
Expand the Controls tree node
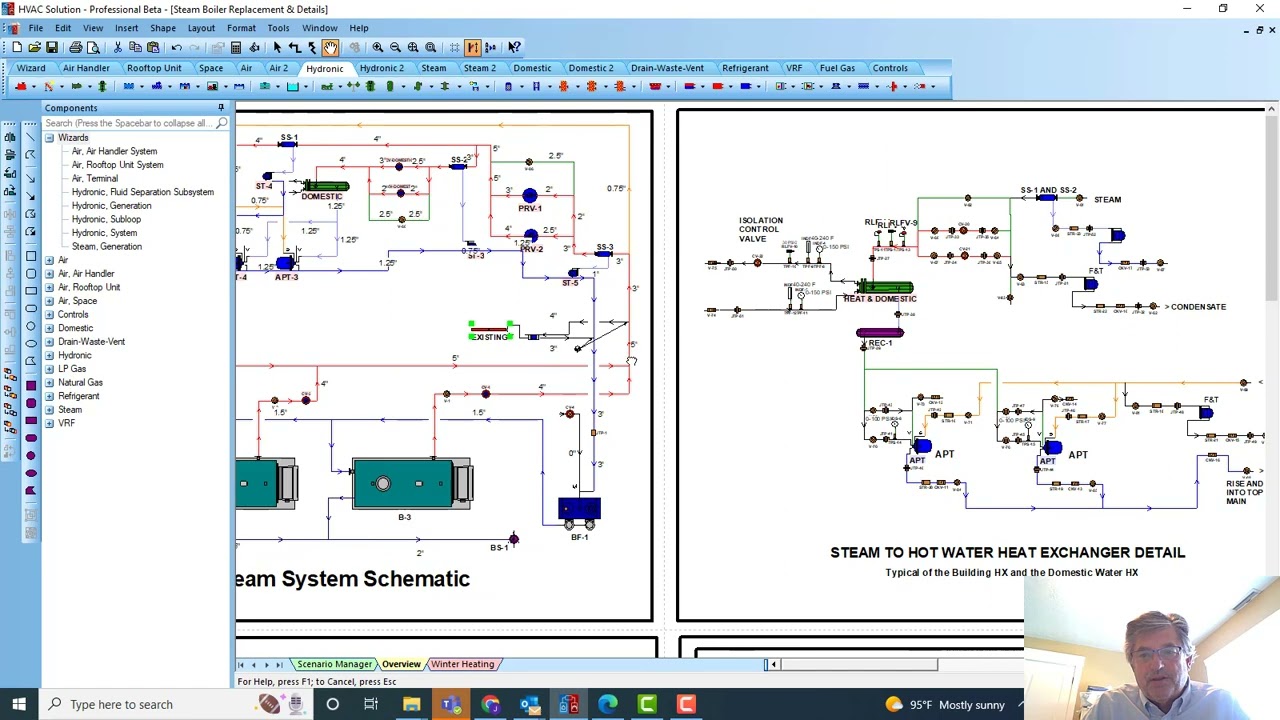click(x=49, y=315)
